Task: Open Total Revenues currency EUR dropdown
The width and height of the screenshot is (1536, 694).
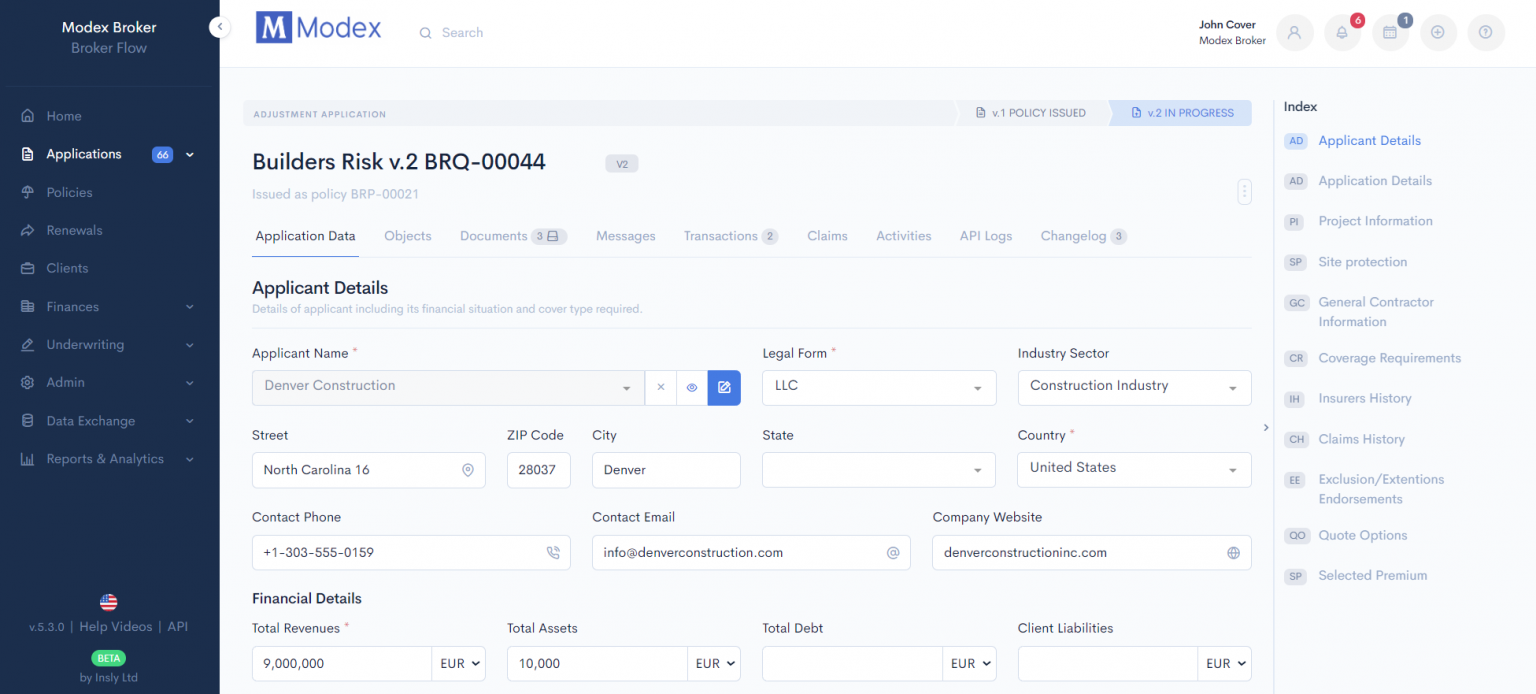Action: tap(458, 663)
